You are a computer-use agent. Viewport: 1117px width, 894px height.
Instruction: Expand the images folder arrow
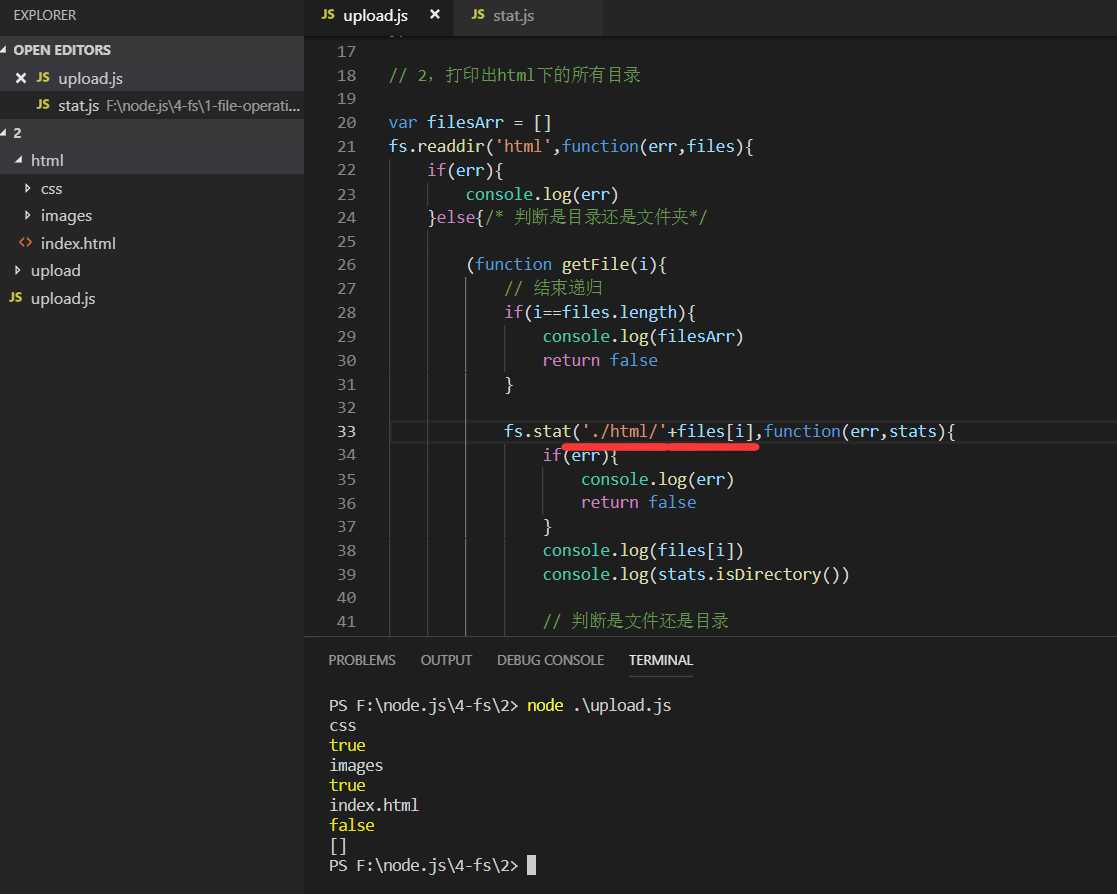click(x=28, y=215)
